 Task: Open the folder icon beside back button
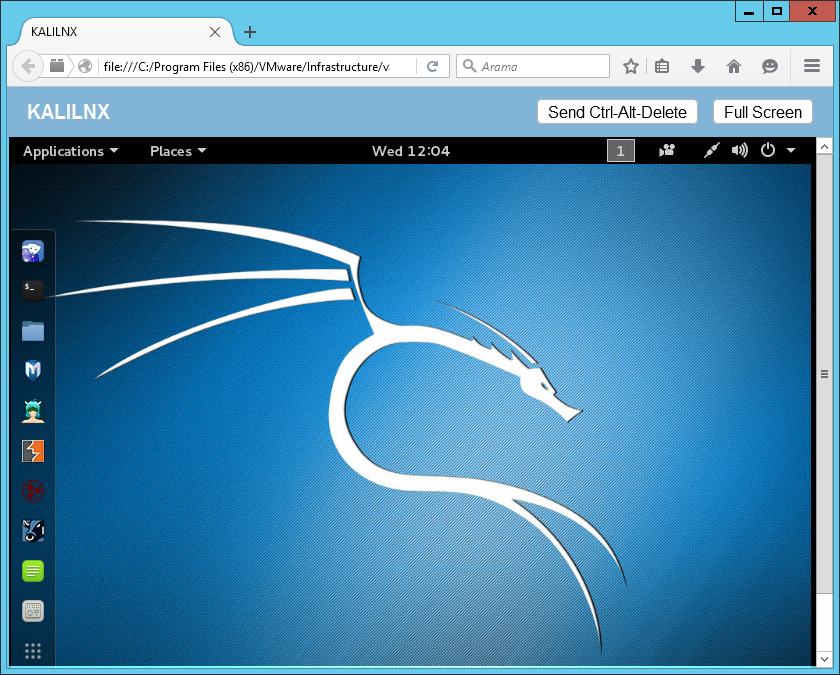(x=57, y=66)
